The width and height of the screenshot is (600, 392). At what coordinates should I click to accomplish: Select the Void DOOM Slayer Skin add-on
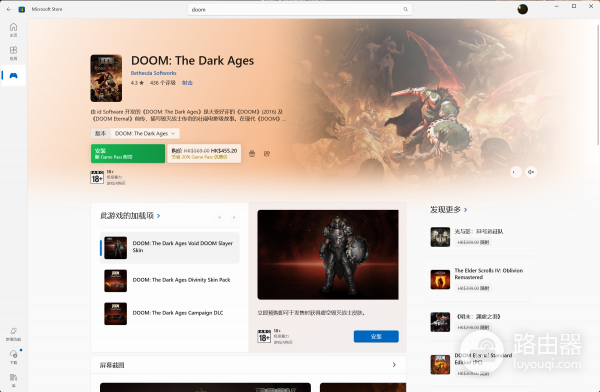pos(170,248)
